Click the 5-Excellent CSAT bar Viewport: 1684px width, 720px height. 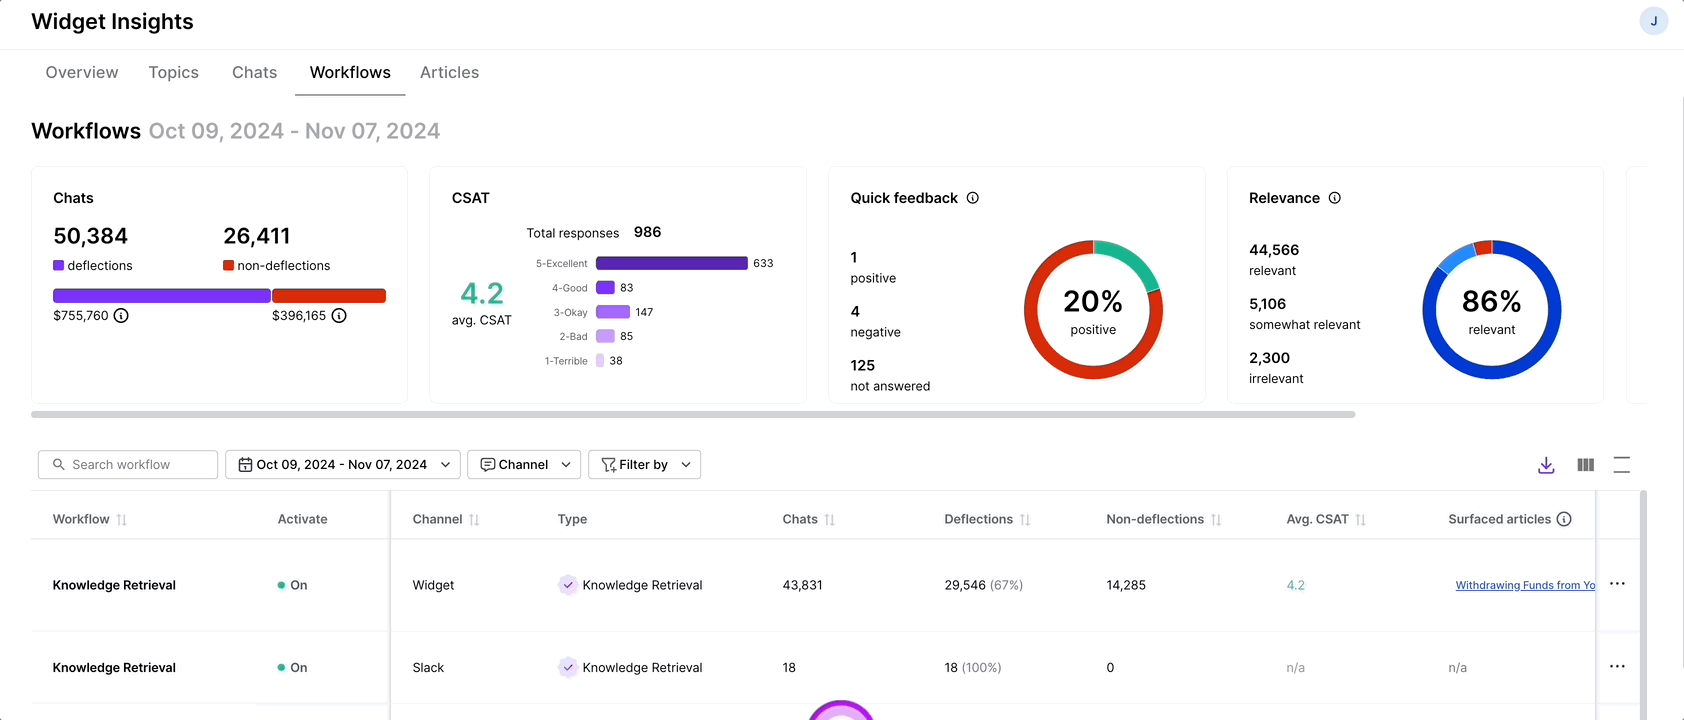[x=672, y=263]
